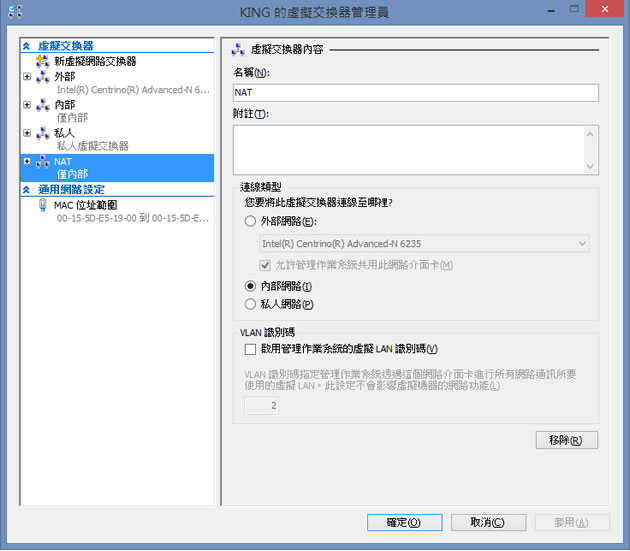Viewport: 630px width, 551px height.
Task: Select the 私人網路 radio button
Action: point(250,304)
